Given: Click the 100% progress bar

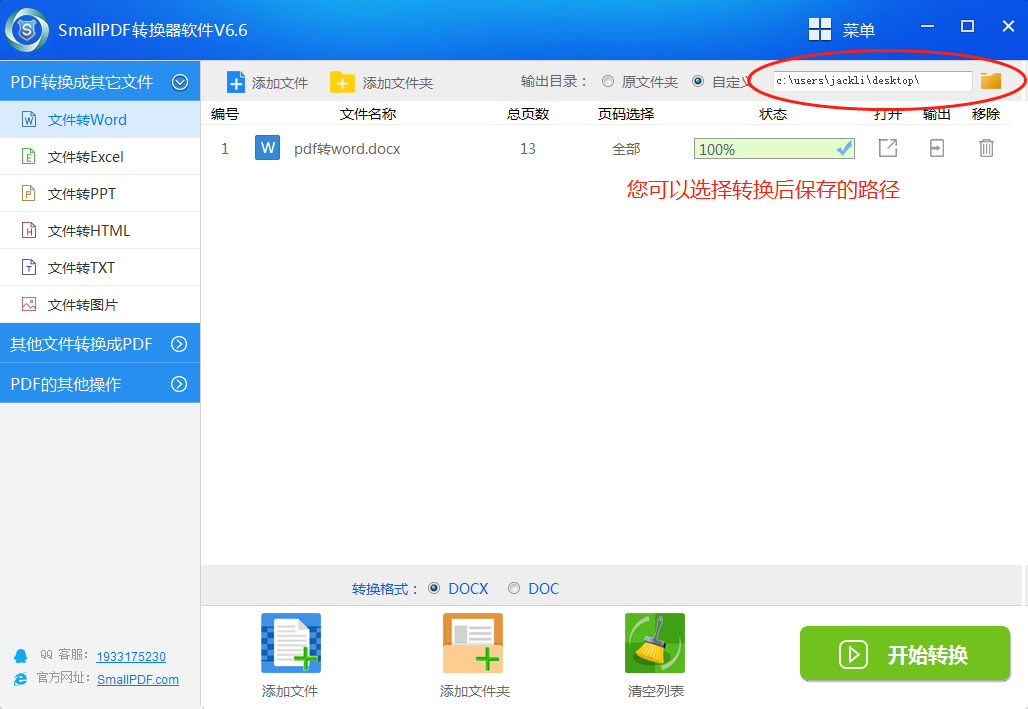Looking at the screenshot, I should pos(774,149).
